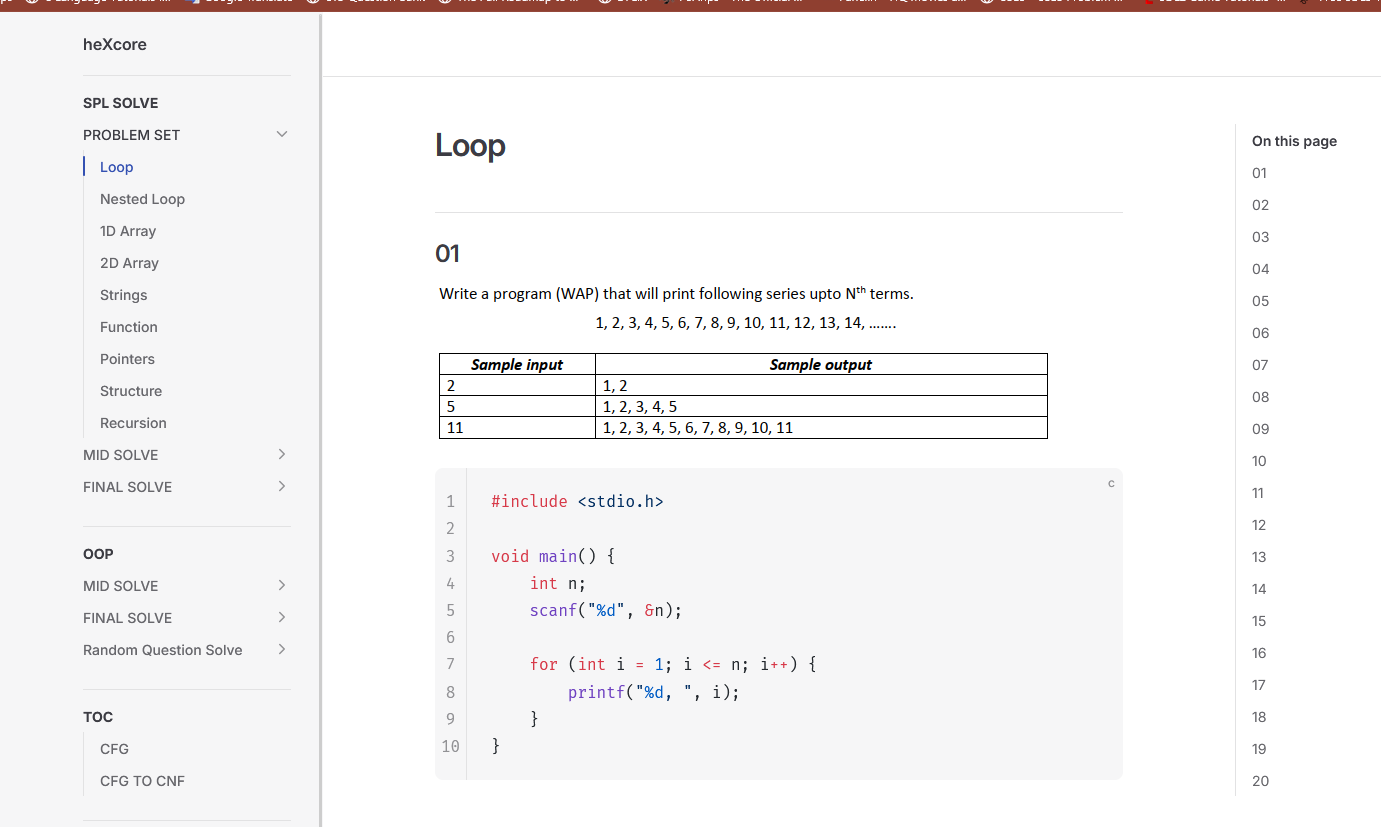1381x827 pixels.
Task: Click the scanf code line
Action: (x=606, y=610)
